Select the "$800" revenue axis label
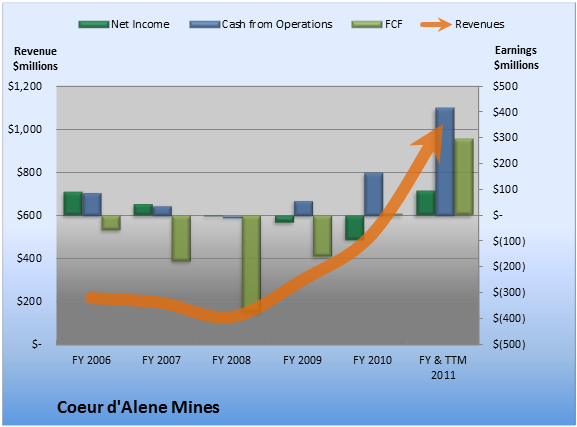Screen dimensions: 577x427 29,172
